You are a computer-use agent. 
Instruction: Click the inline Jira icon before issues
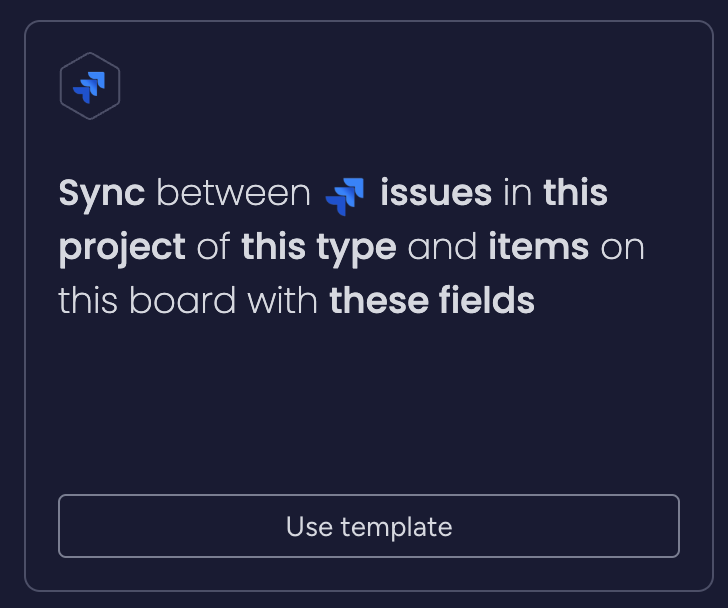click(345, 196)
